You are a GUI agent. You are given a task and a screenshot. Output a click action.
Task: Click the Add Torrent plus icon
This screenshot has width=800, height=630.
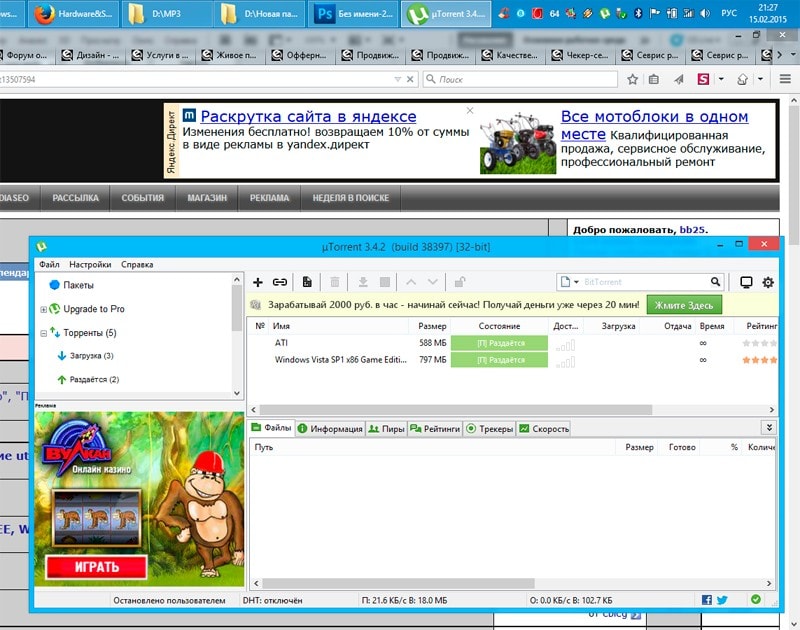pyautogui.click(x=257, y=282)
